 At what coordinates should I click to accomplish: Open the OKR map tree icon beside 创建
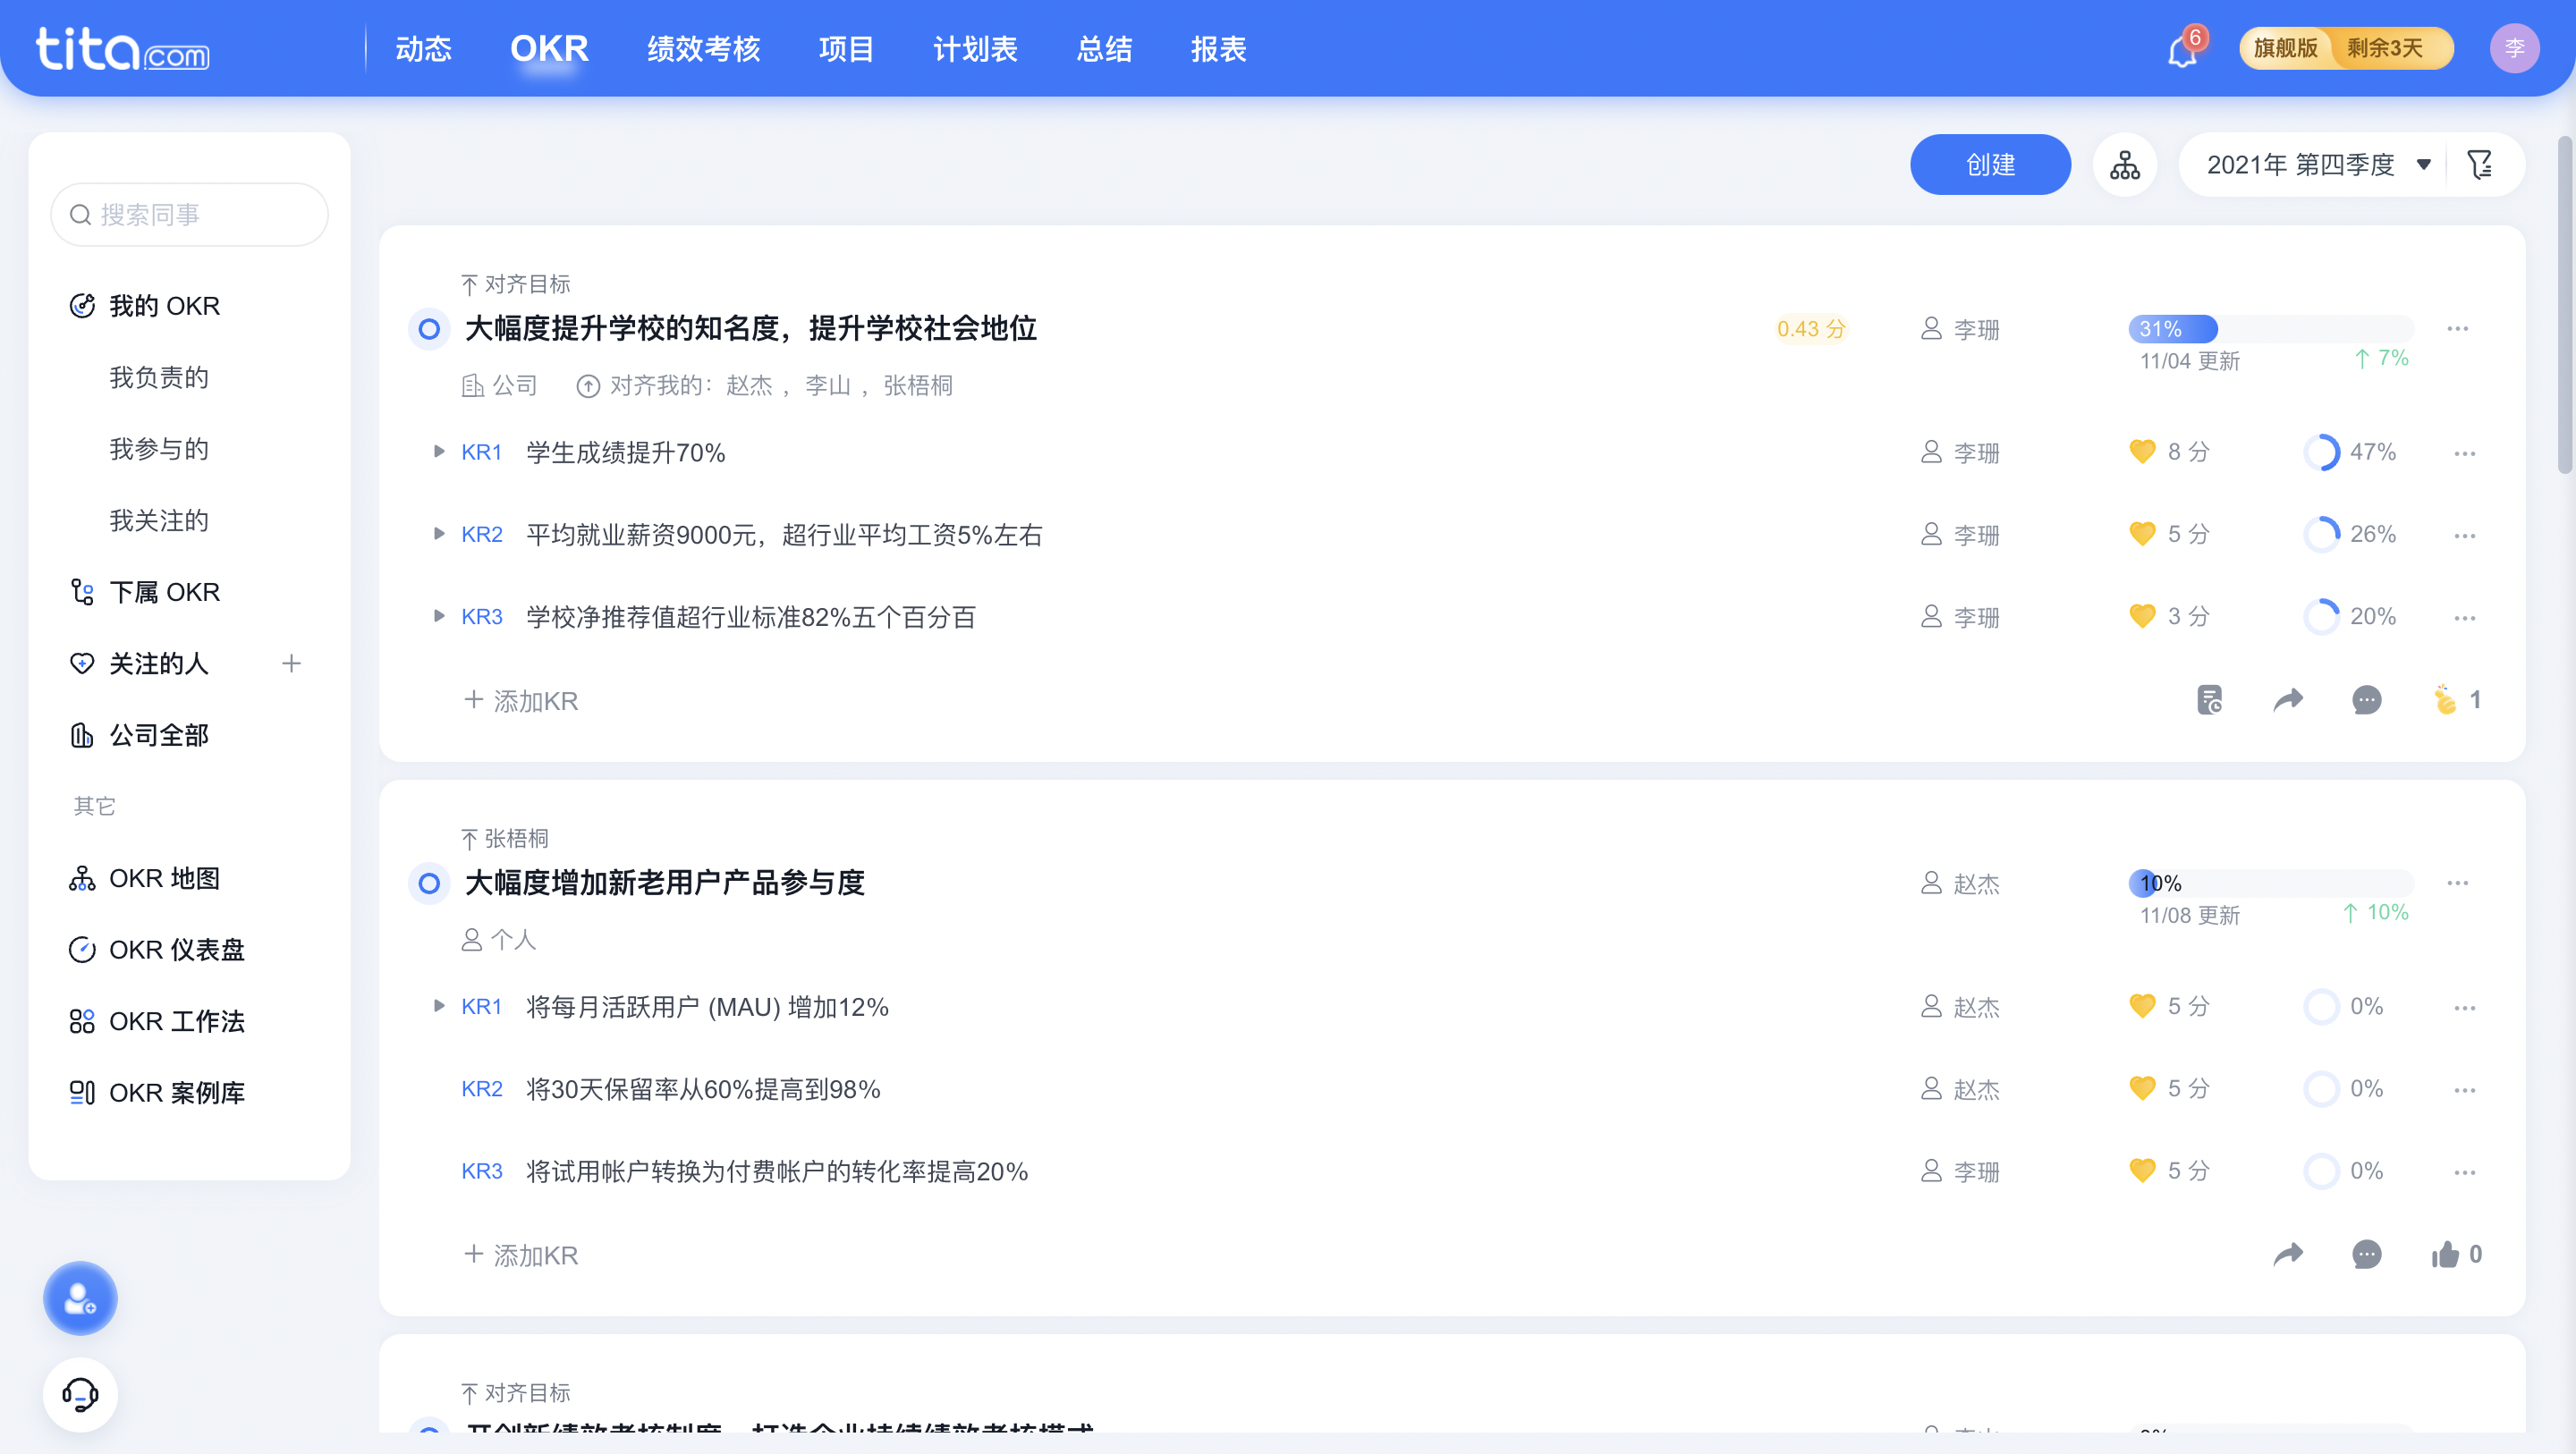(2124, 164)
